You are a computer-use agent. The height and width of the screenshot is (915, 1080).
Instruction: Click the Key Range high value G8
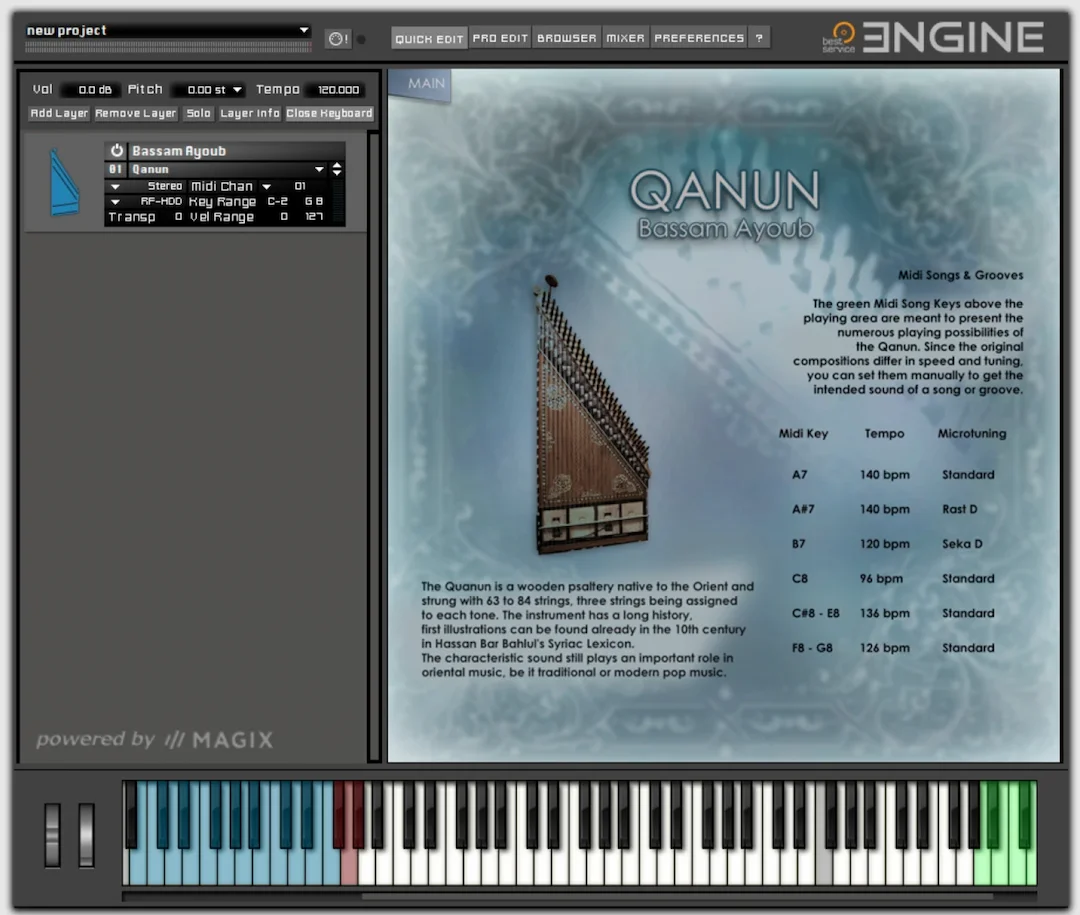pyautogui.click(x=313, y=201)
